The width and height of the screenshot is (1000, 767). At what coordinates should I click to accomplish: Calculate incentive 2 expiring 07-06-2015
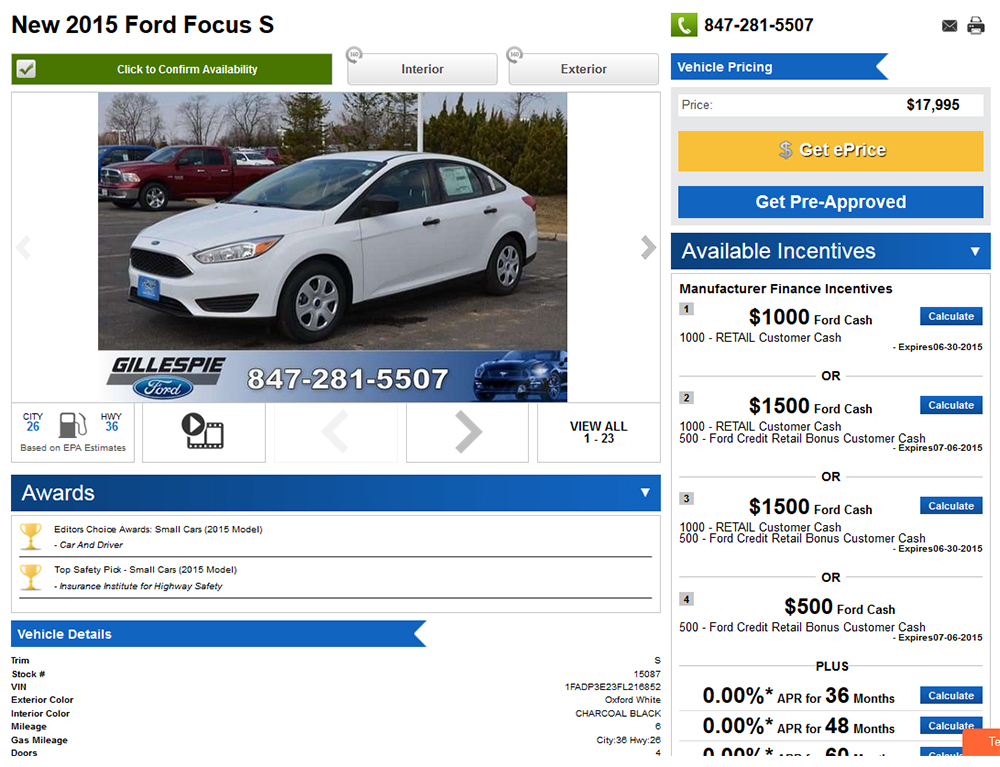click(951, 405)
